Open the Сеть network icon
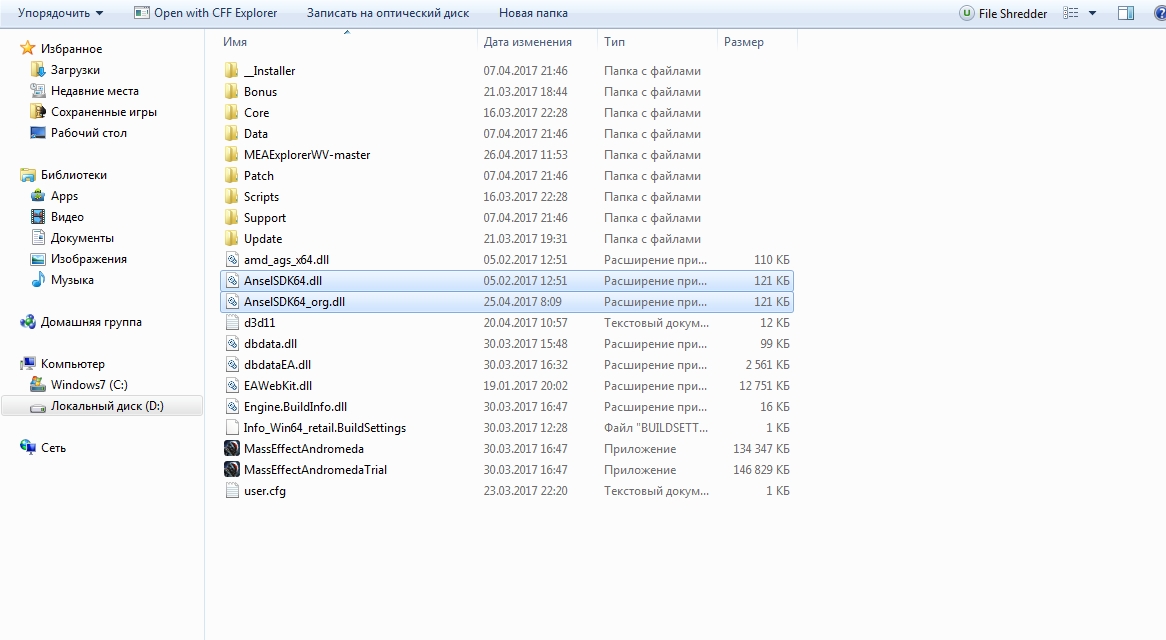This screenshot has height=640, width=1166. click(x=28, y=447)
